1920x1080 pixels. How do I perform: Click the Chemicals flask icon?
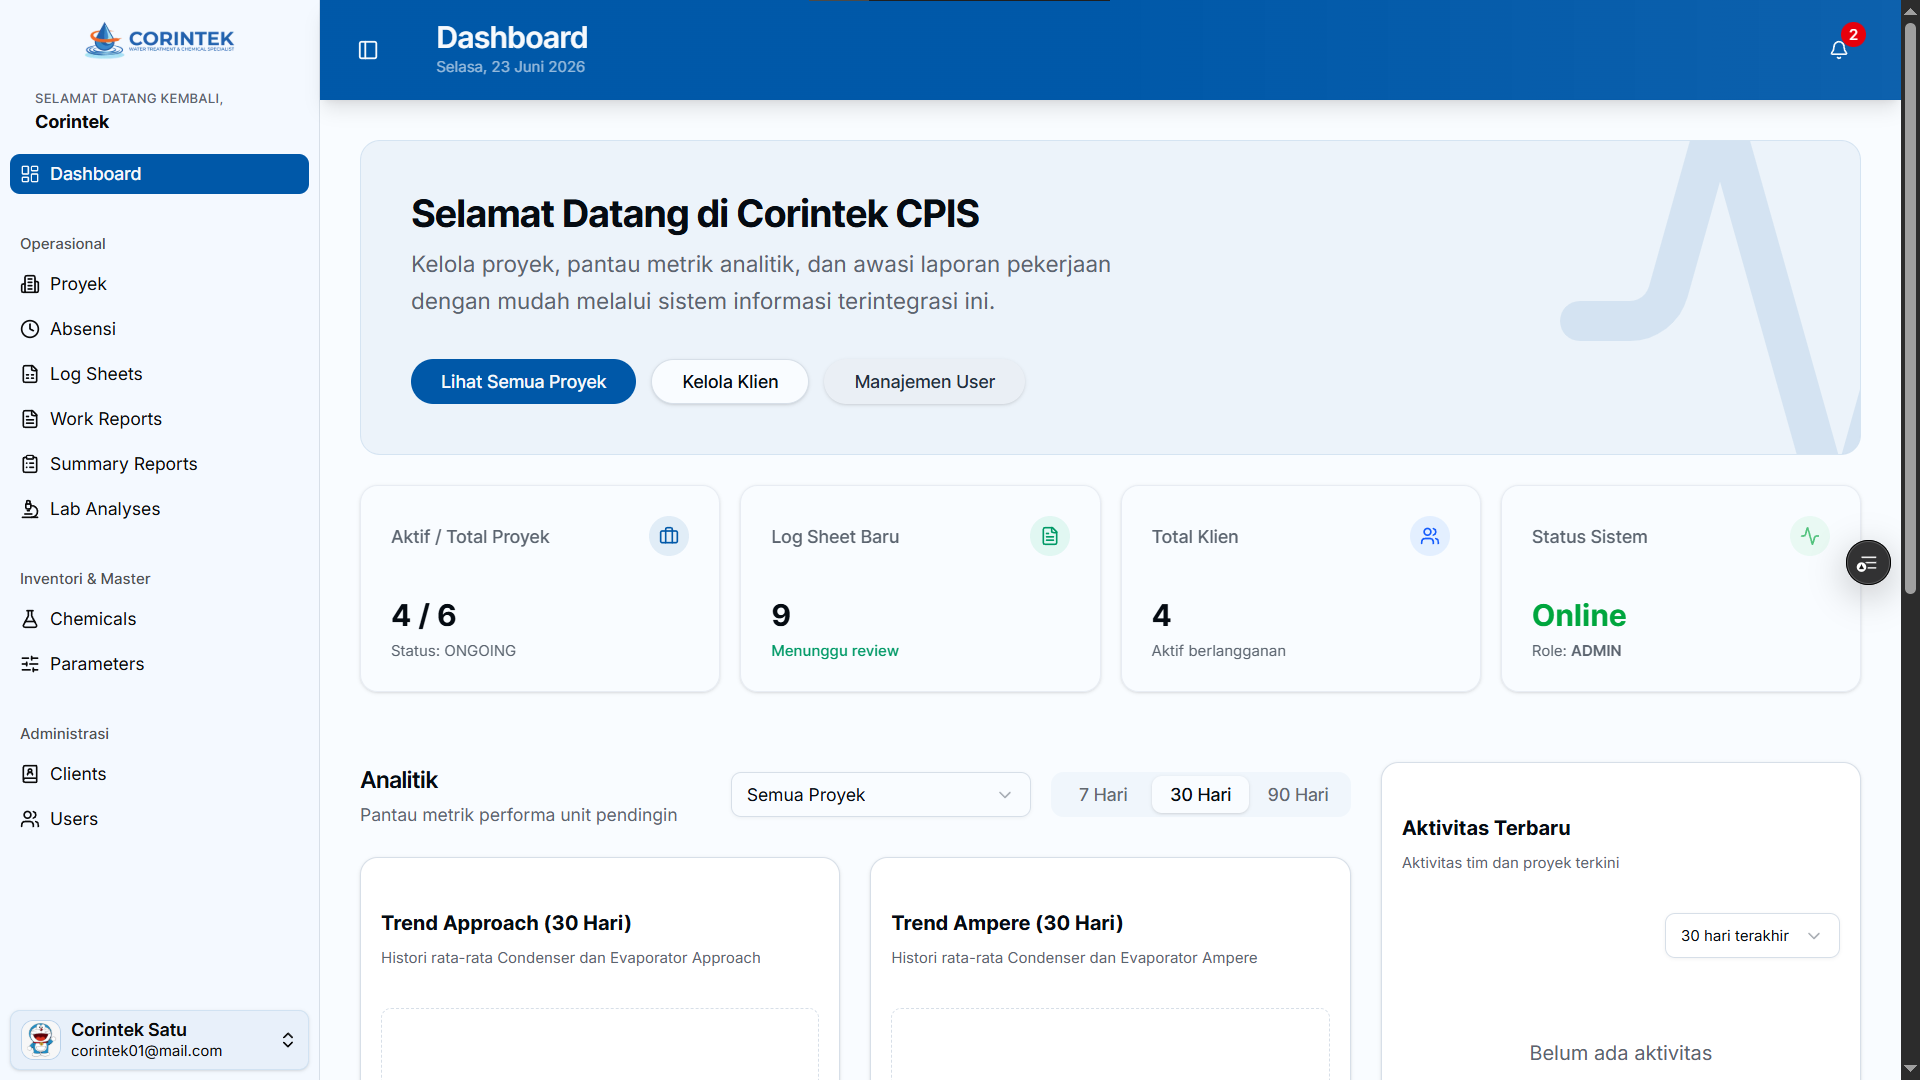30,619
